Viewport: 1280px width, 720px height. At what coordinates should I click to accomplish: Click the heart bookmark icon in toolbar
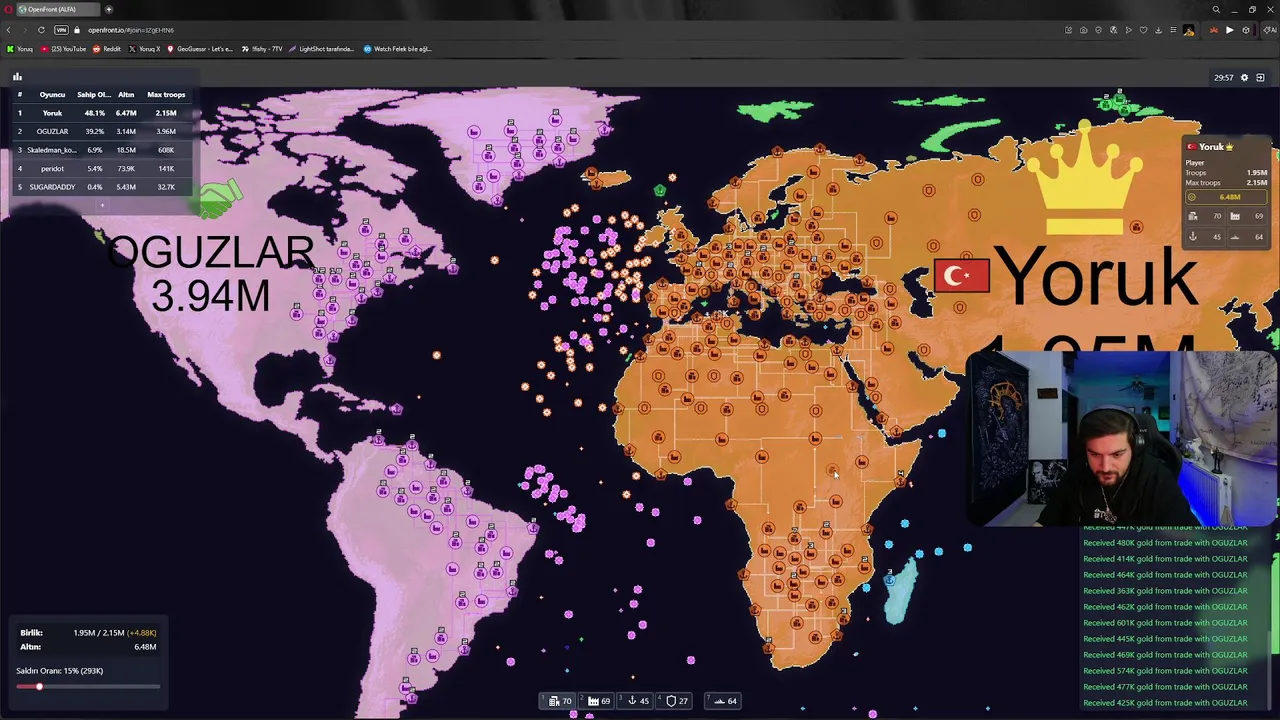coord(1143,30)
